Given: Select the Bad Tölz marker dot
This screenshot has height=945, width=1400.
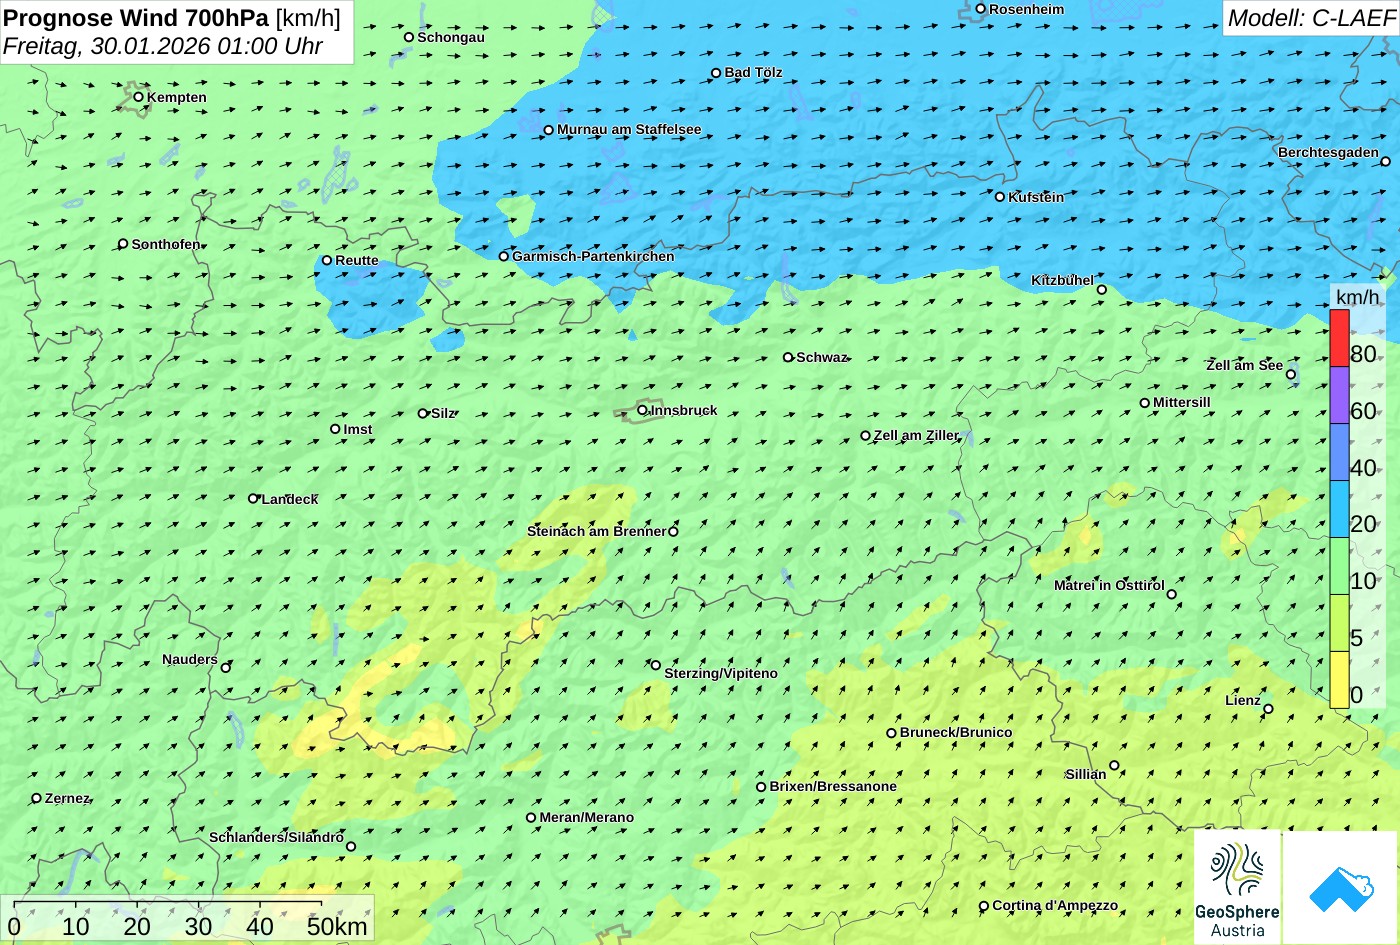Looking at the screenshot, I should [716, 73].
